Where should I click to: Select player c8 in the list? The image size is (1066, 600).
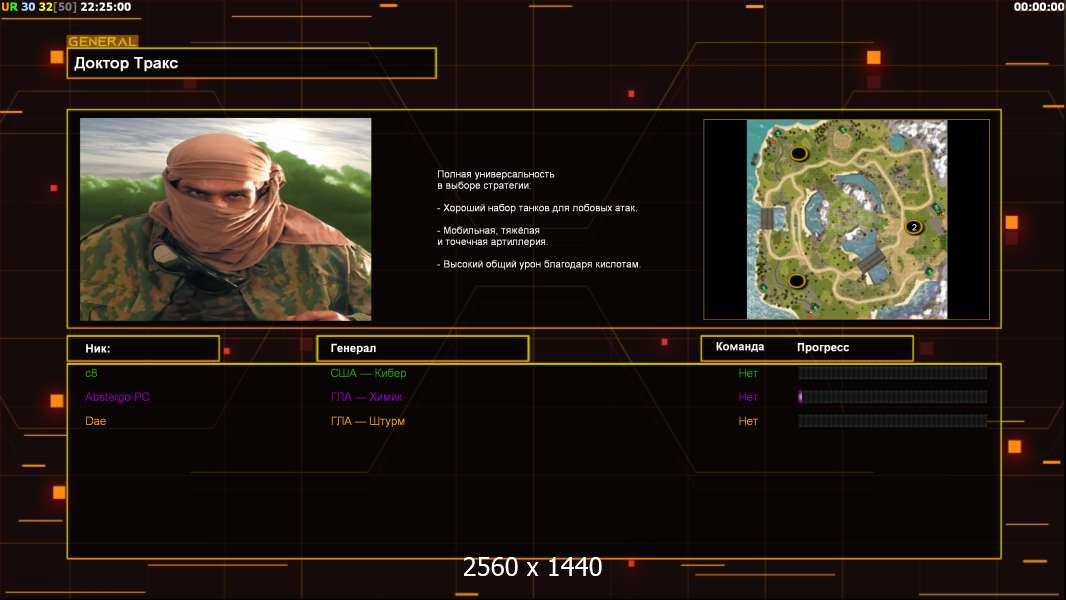point(92,373)
